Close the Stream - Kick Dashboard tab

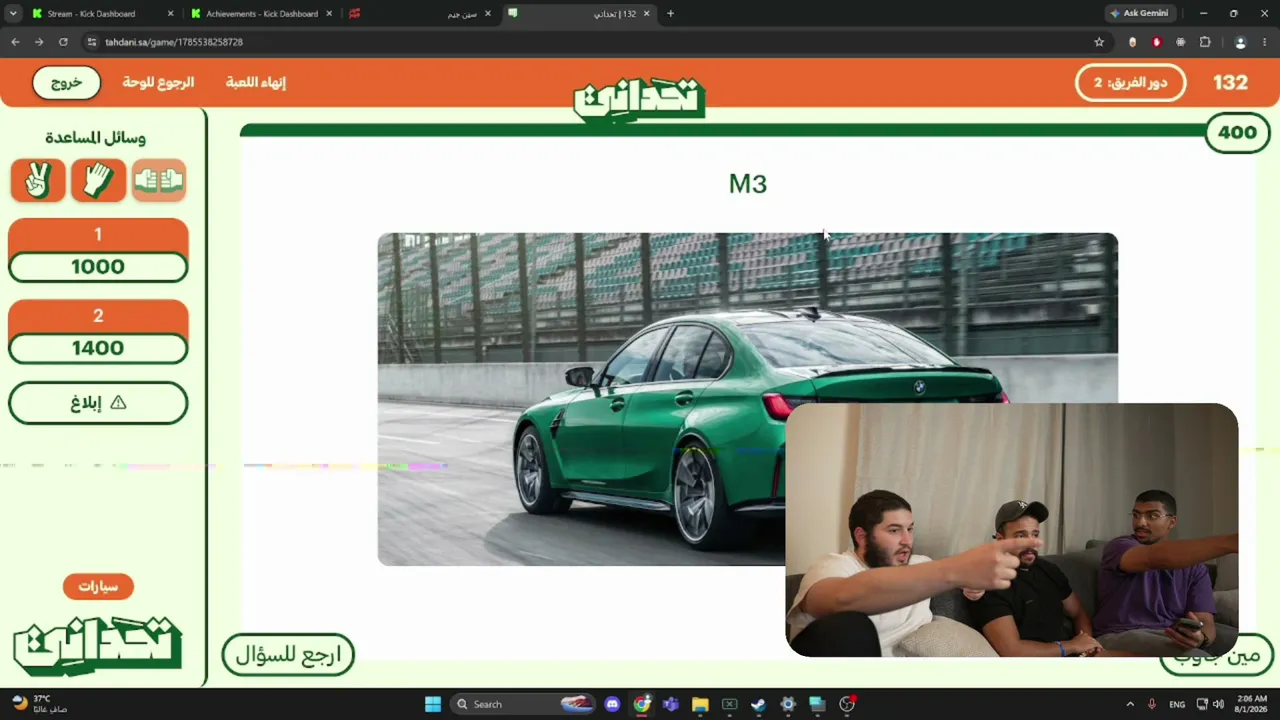tap(170, 13)
